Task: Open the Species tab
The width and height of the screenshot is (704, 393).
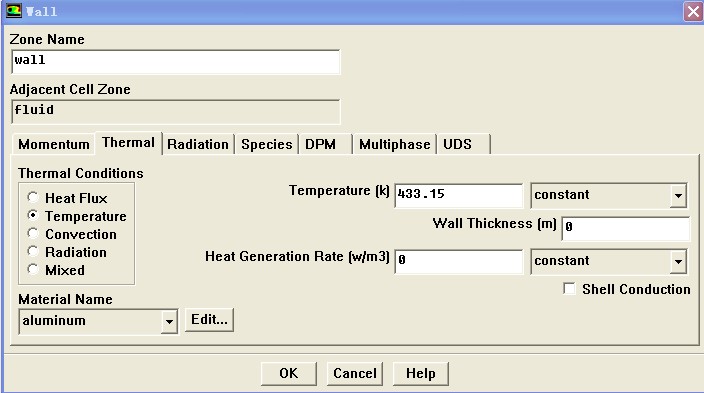Action: (x=267, y=145)
